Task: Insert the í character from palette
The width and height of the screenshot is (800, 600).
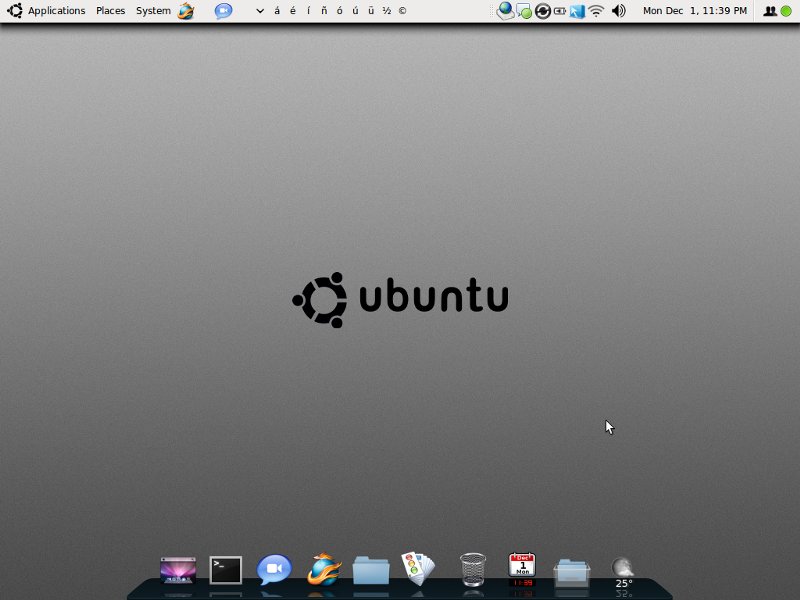Action: point(308,11)
